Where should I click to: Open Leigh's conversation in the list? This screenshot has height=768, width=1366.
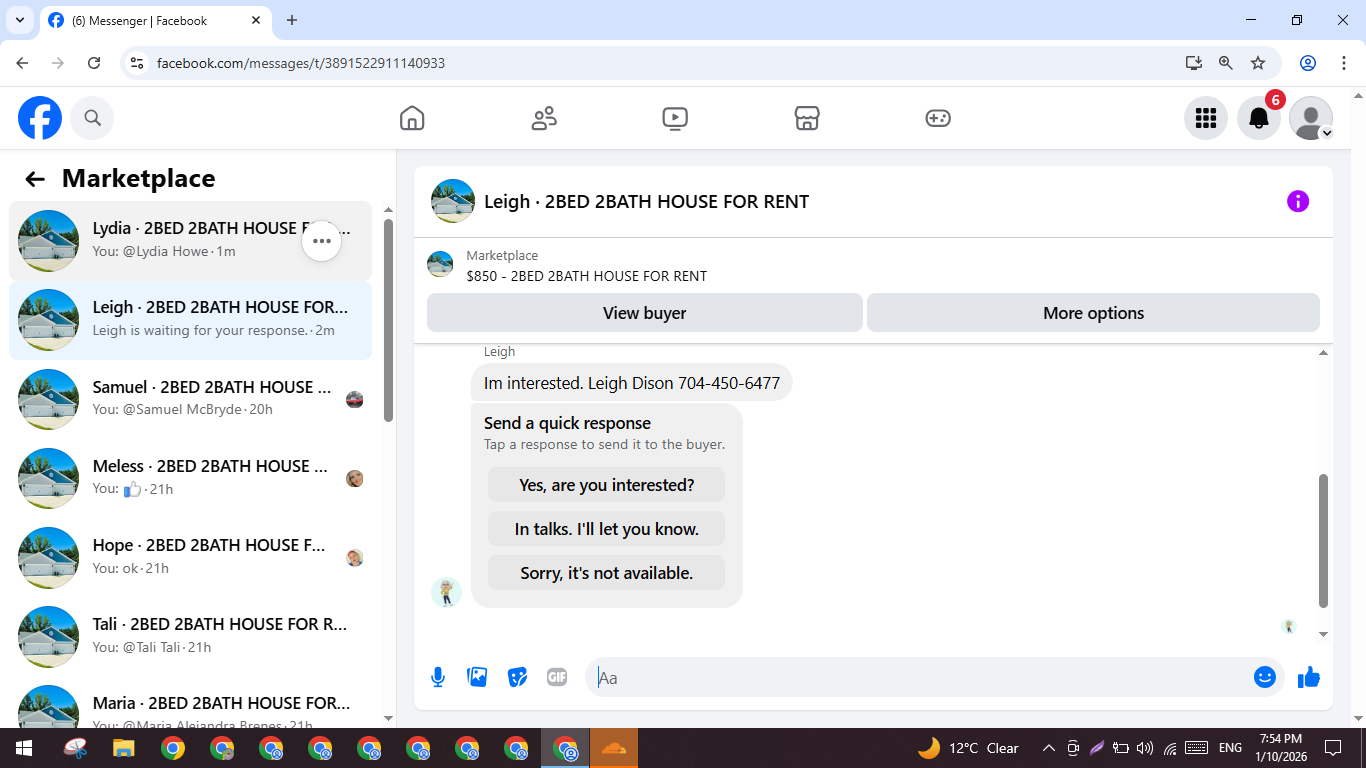(x=190, y=320)
